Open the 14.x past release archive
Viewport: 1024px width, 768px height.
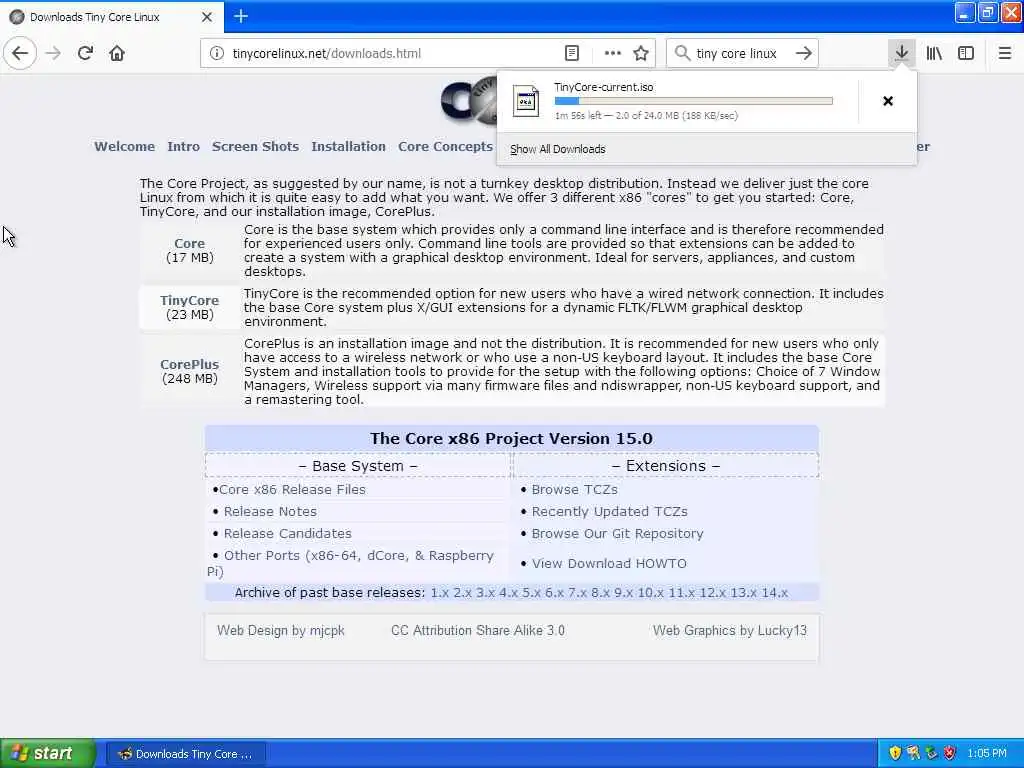pyautogui.click(x=775, y=593)
